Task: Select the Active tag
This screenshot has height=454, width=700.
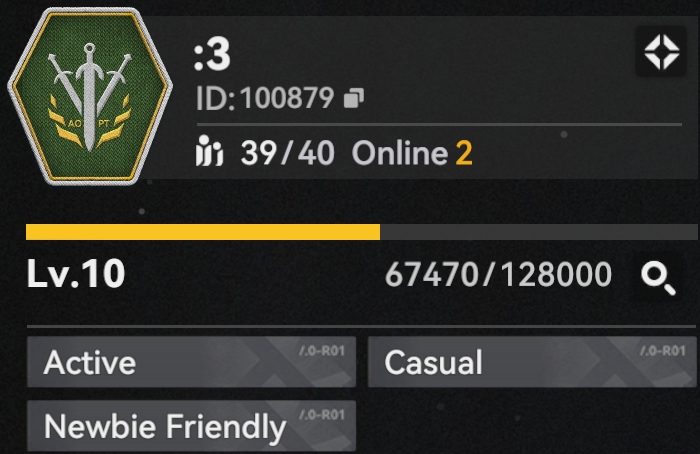Action: click(x=192, y=362)
